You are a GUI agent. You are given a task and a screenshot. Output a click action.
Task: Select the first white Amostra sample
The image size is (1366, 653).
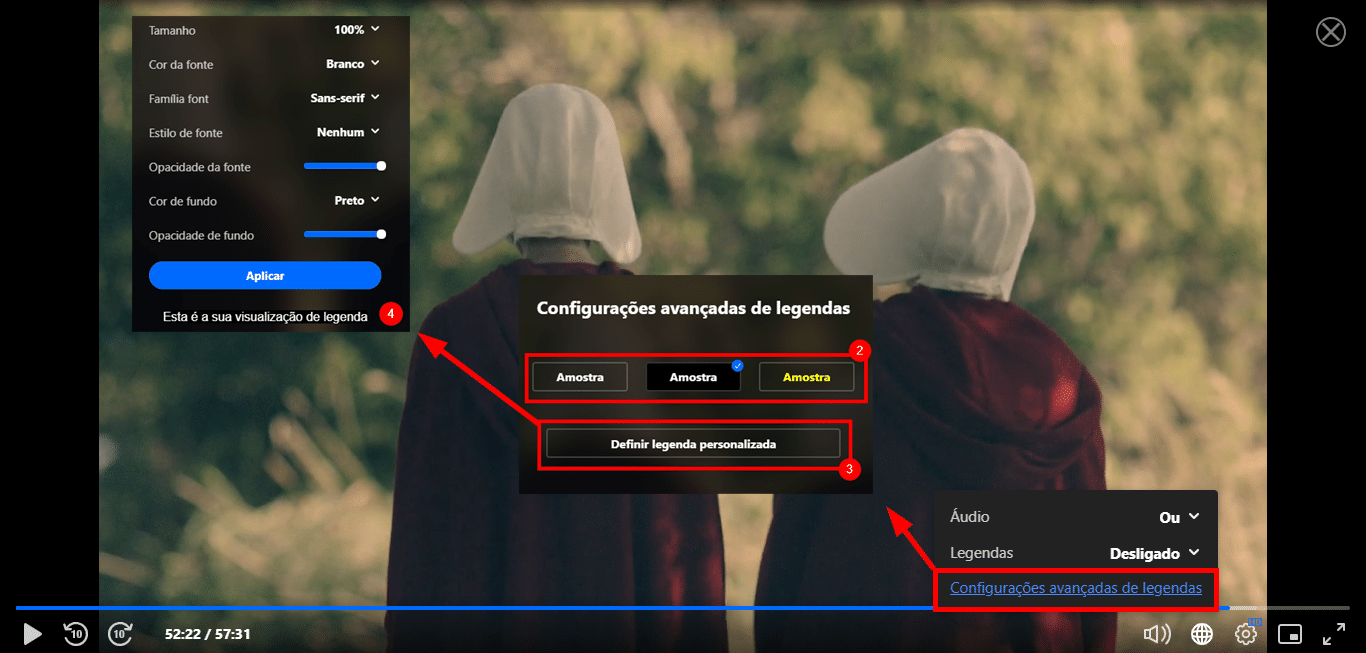[x=580, y=377]
